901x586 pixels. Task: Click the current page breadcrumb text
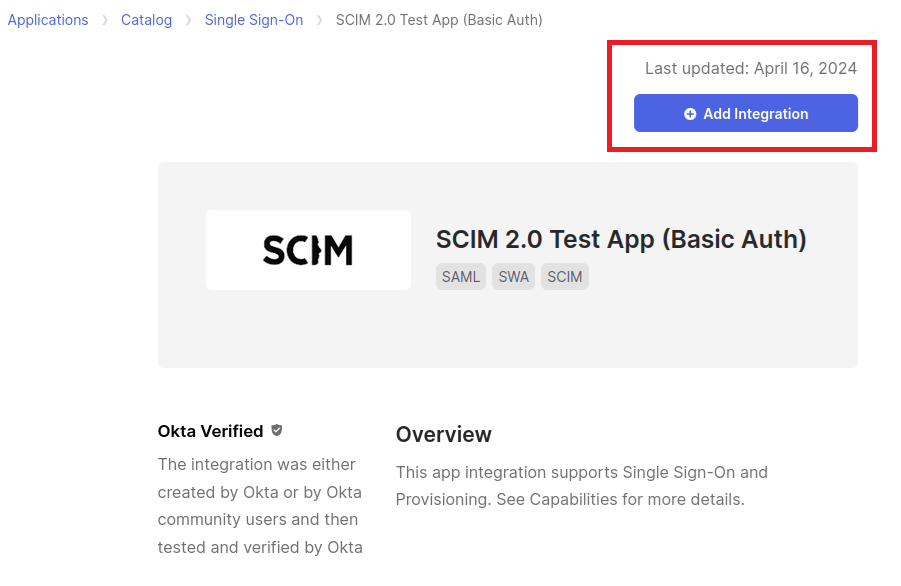click(439, 20)
